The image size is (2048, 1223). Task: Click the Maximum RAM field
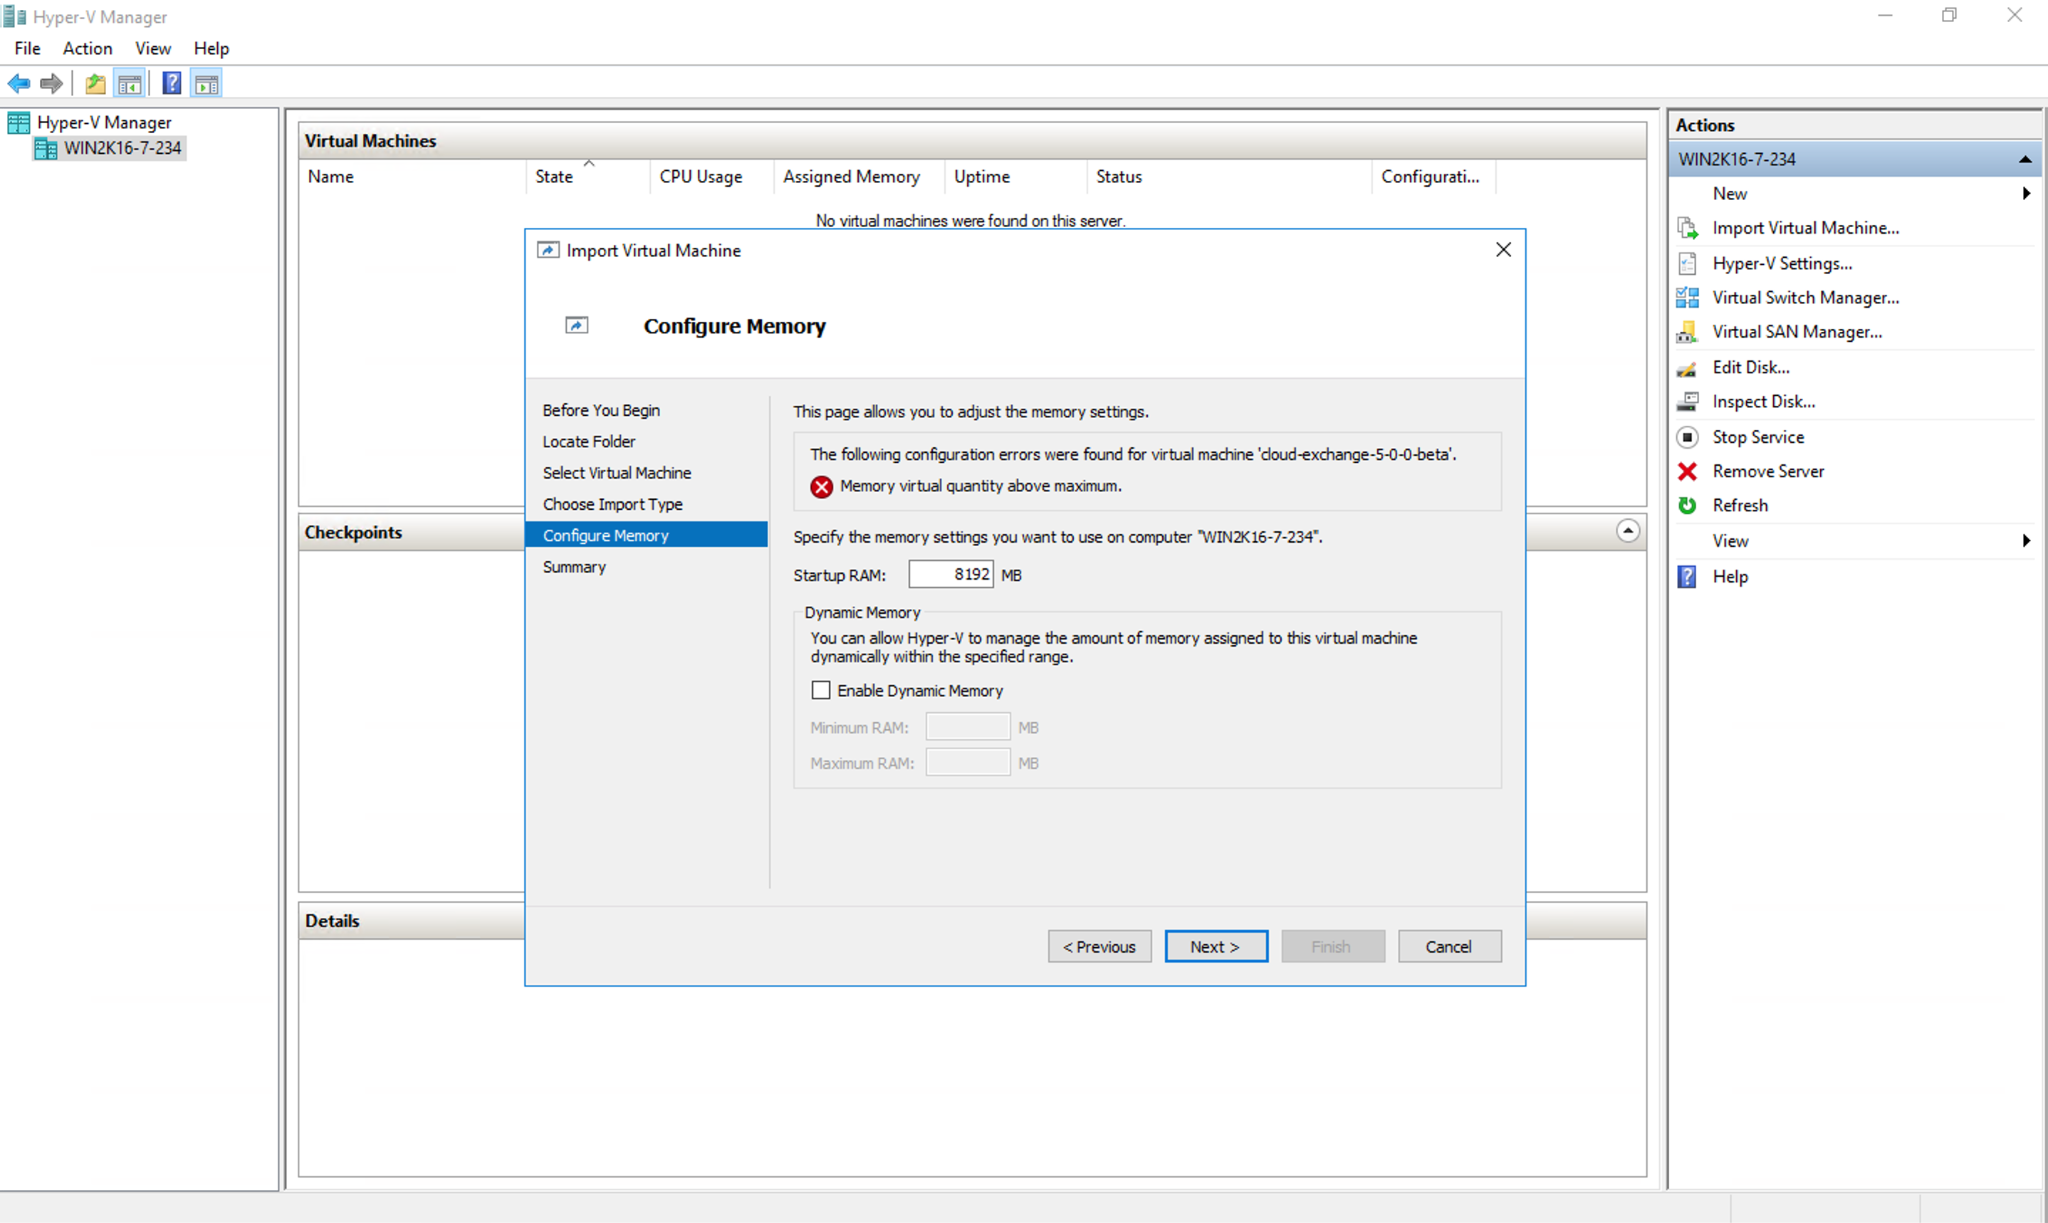tap(967, 763)
